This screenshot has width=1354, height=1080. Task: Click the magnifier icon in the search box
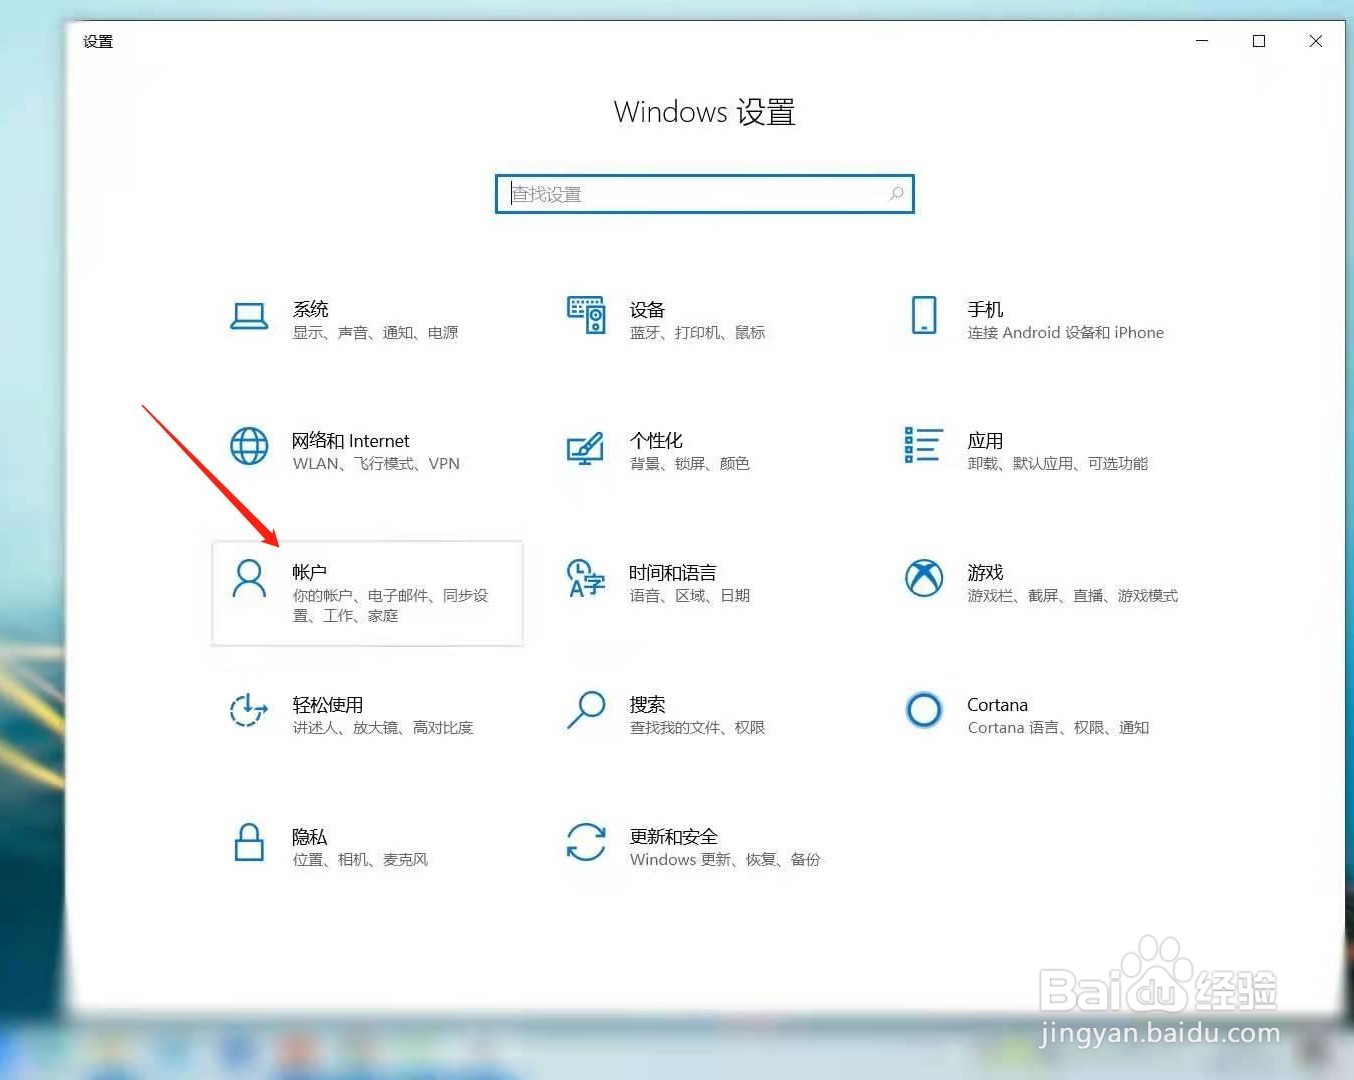[x=897, y=194]
